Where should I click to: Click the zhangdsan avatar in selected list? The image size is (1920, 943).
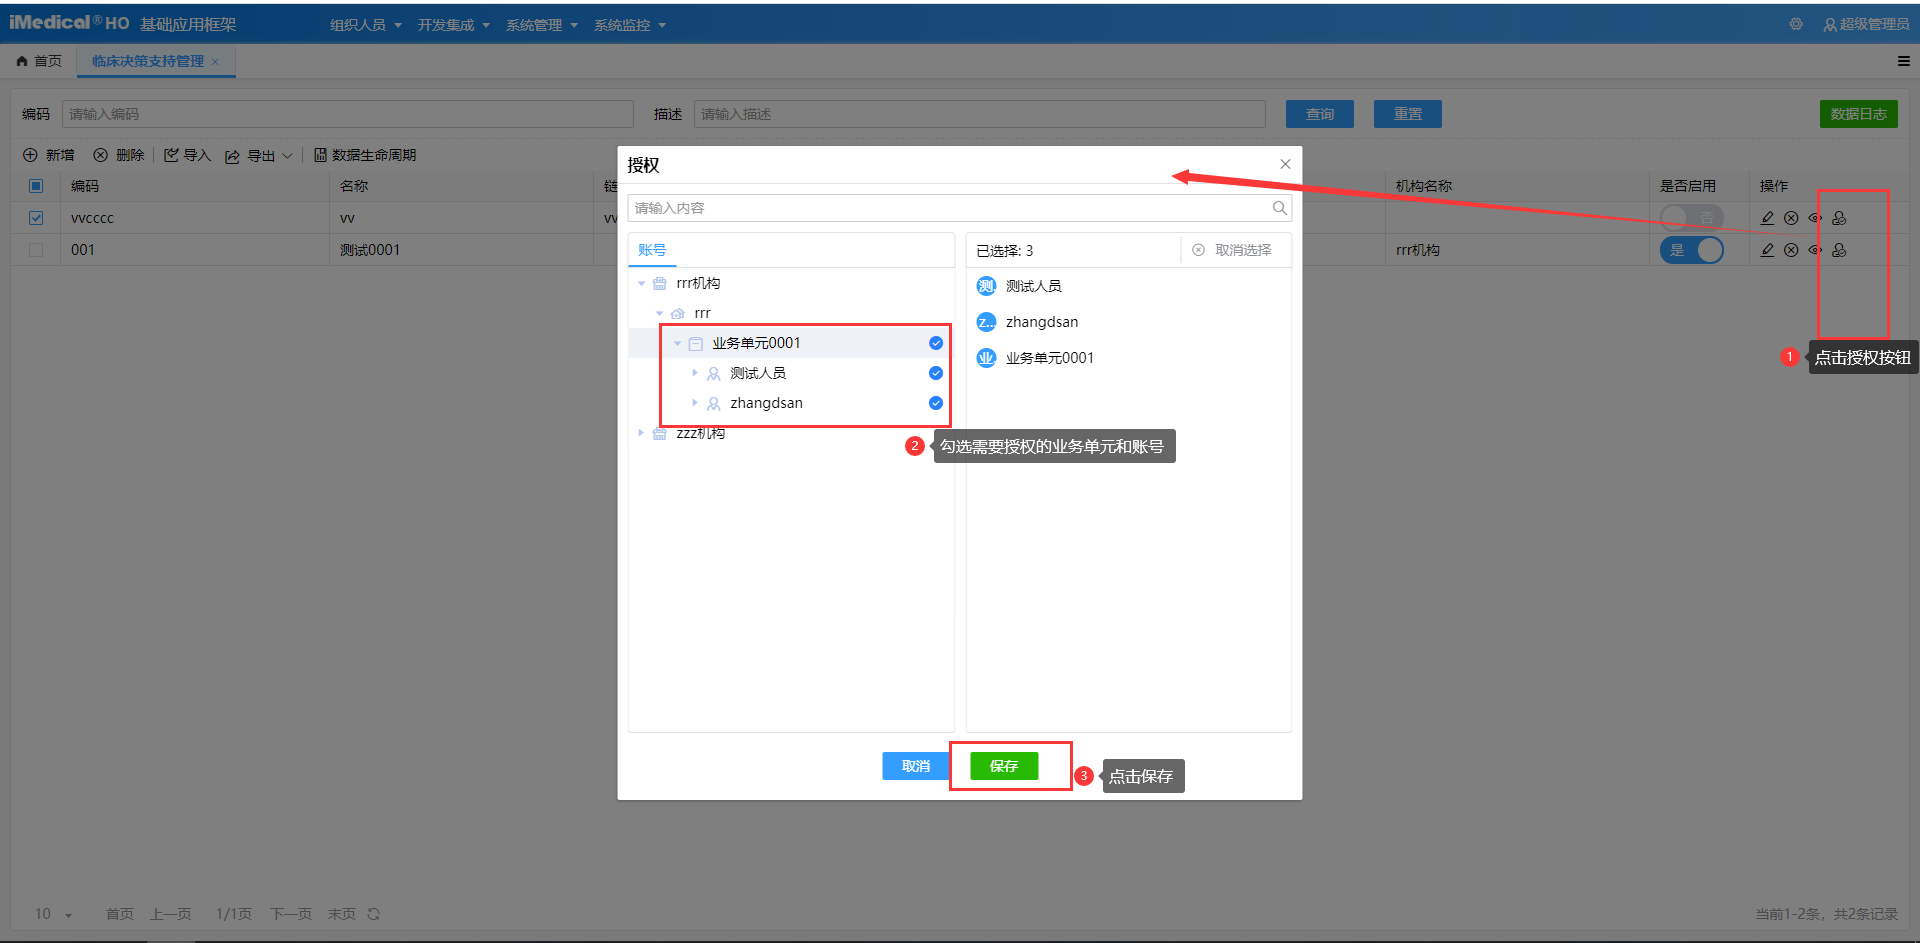click(x=986, y=322)
